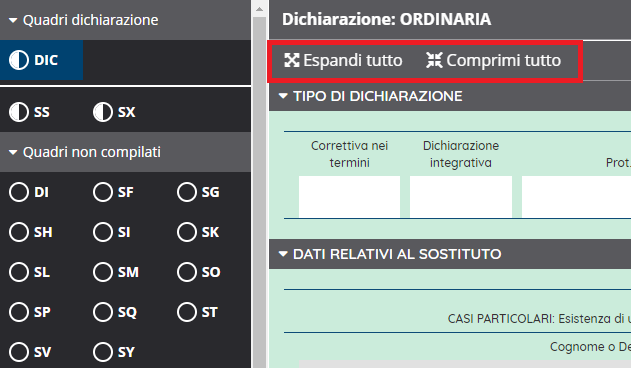Collapse the Quadri non compilati section
Image resolution: width=631 pixels, height=368 pixels.
[13, 152]
